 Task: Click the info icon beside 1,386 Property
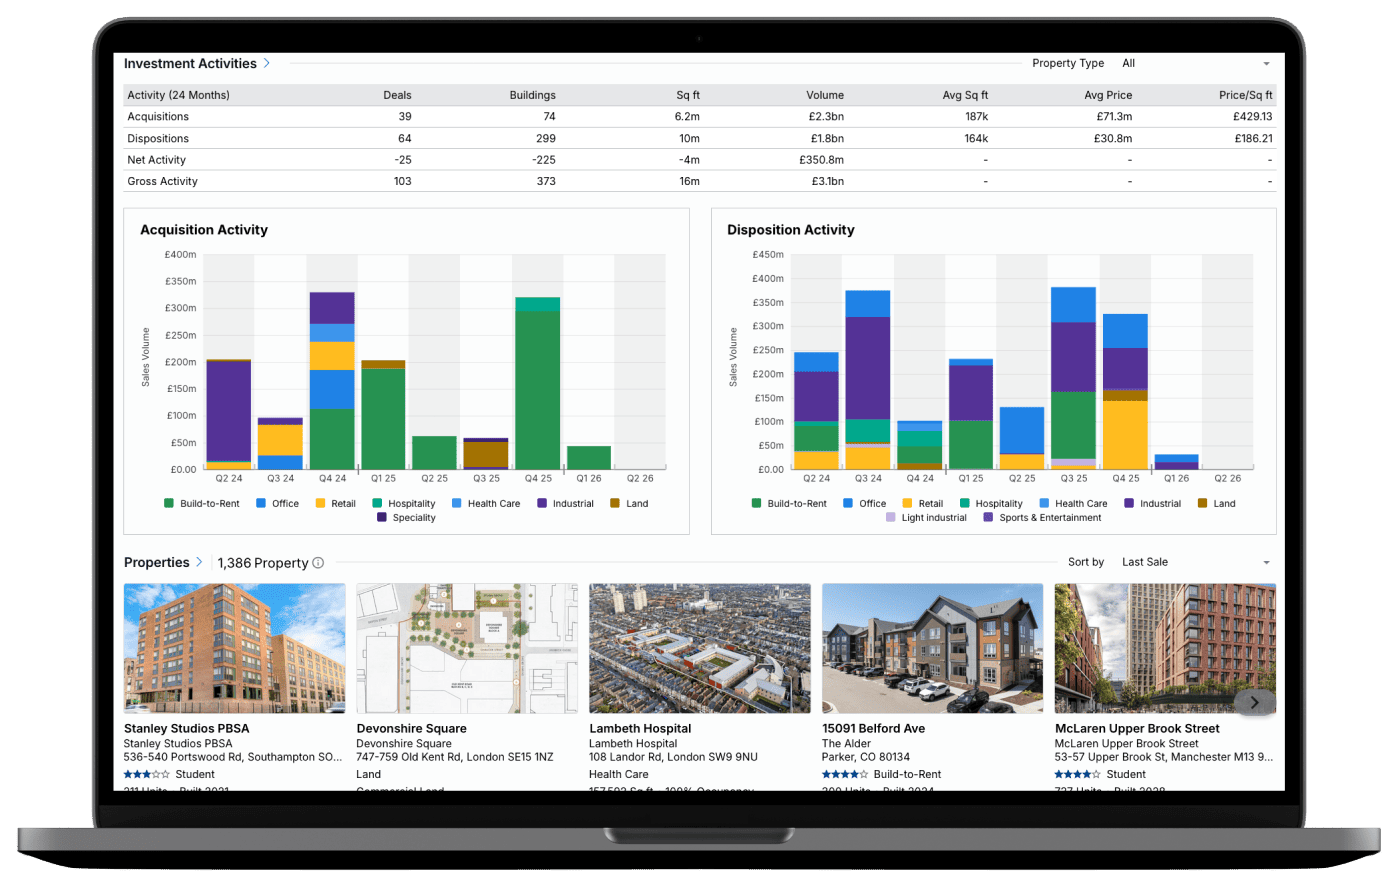click(318, 563)
